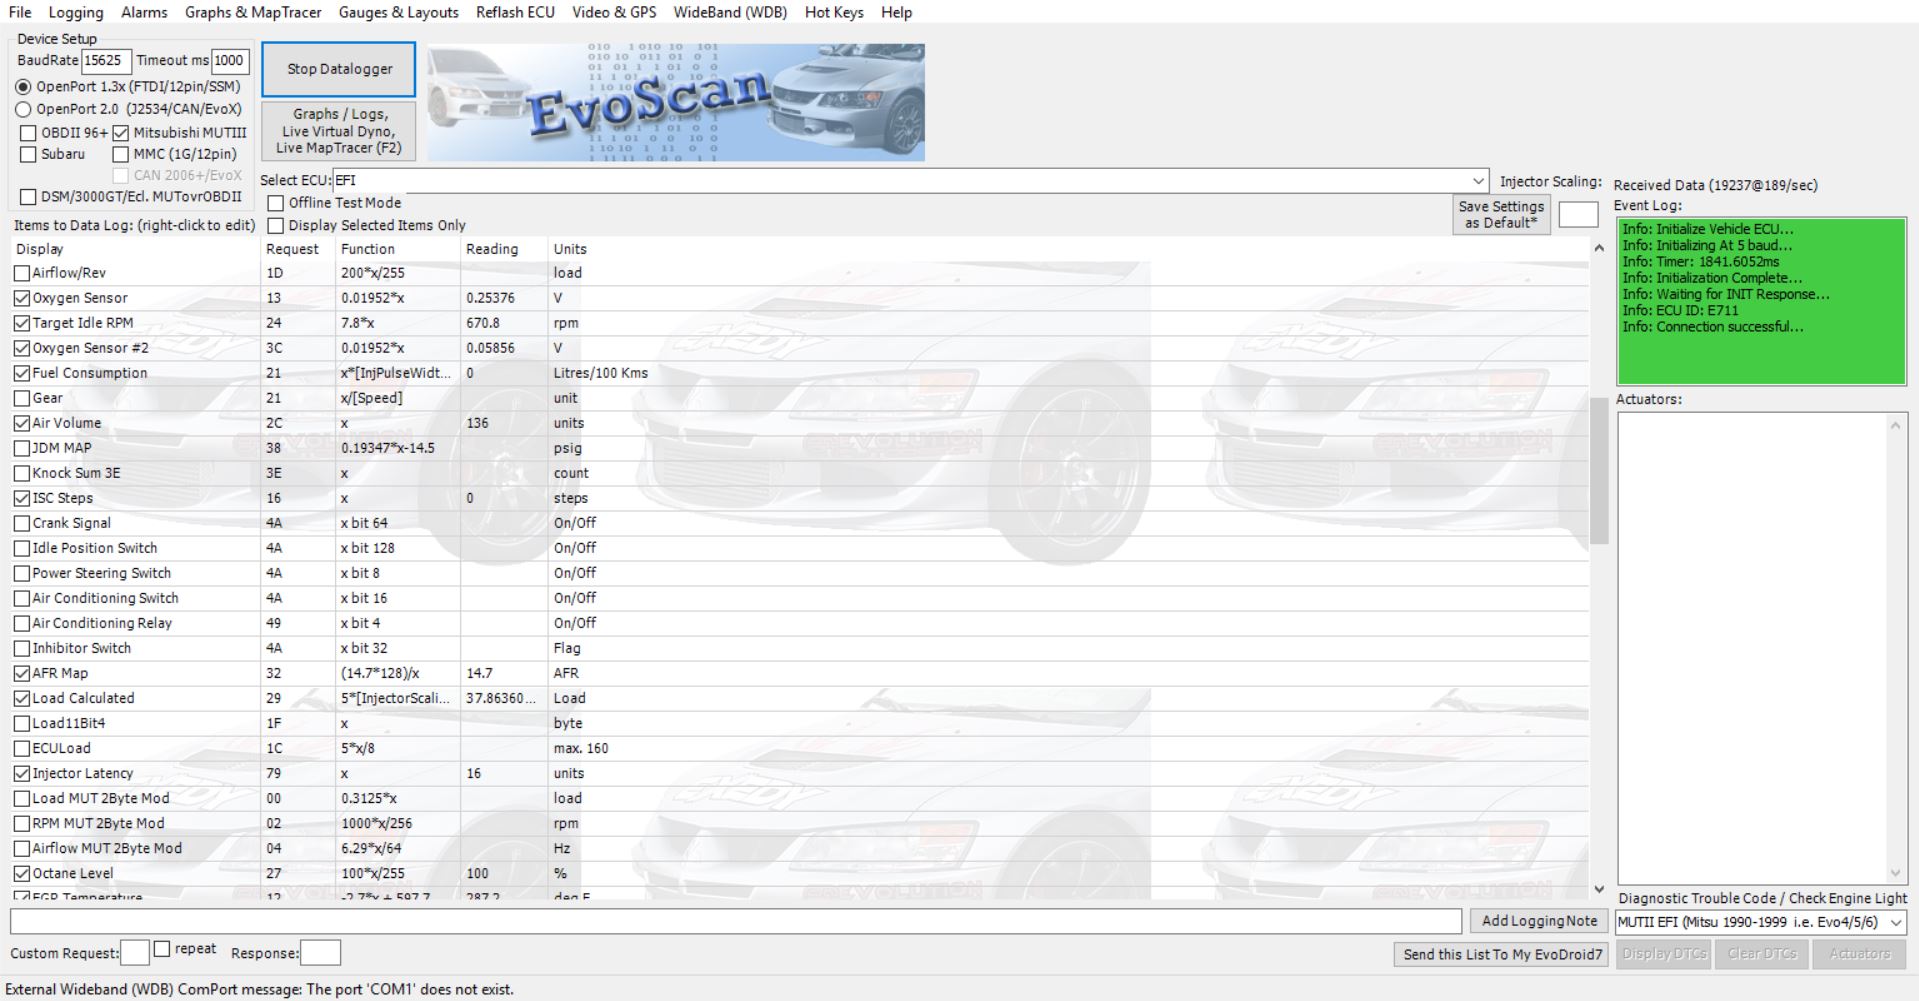Check the Crank Signal checkbox
Image resolution: width=1919 pixels, height=1001 pixels.
pos(22,523)
